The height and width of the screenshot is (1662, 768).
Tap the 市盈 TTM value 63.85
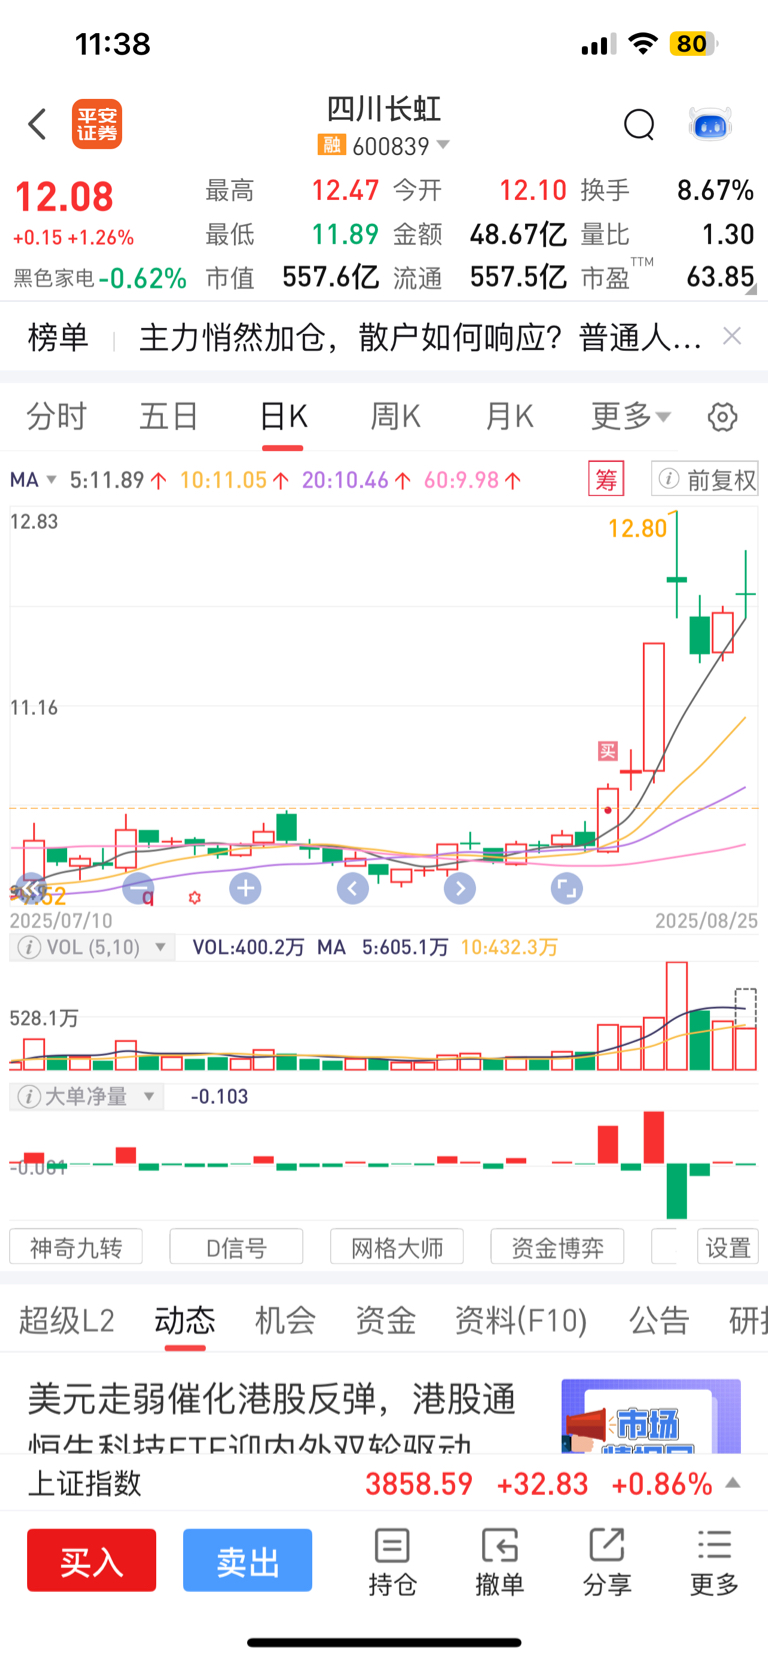(720, 277)
